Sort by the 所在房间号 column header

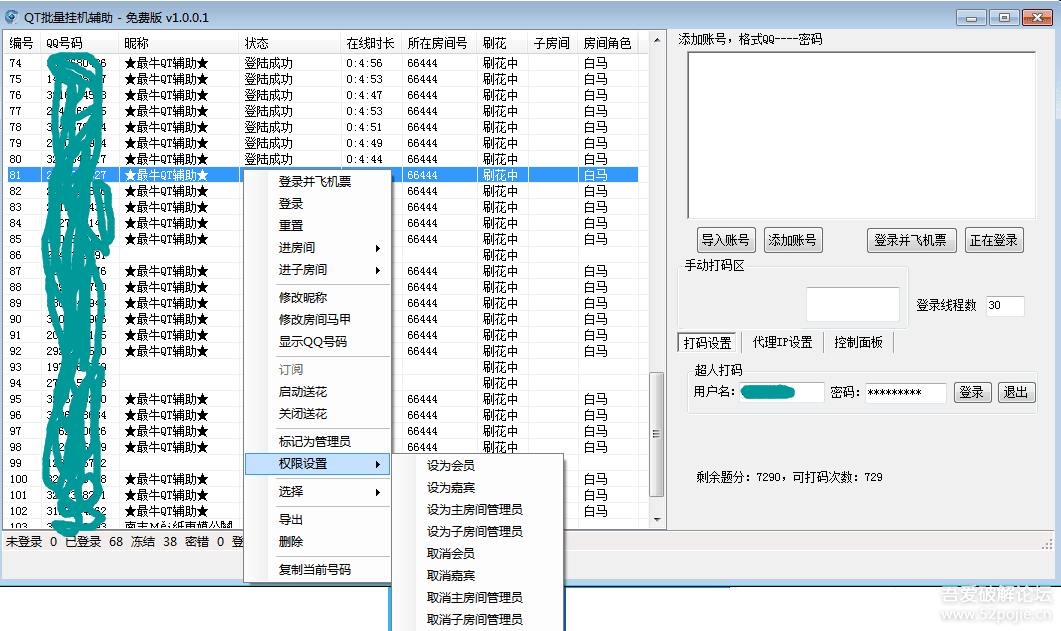(438, 43)
